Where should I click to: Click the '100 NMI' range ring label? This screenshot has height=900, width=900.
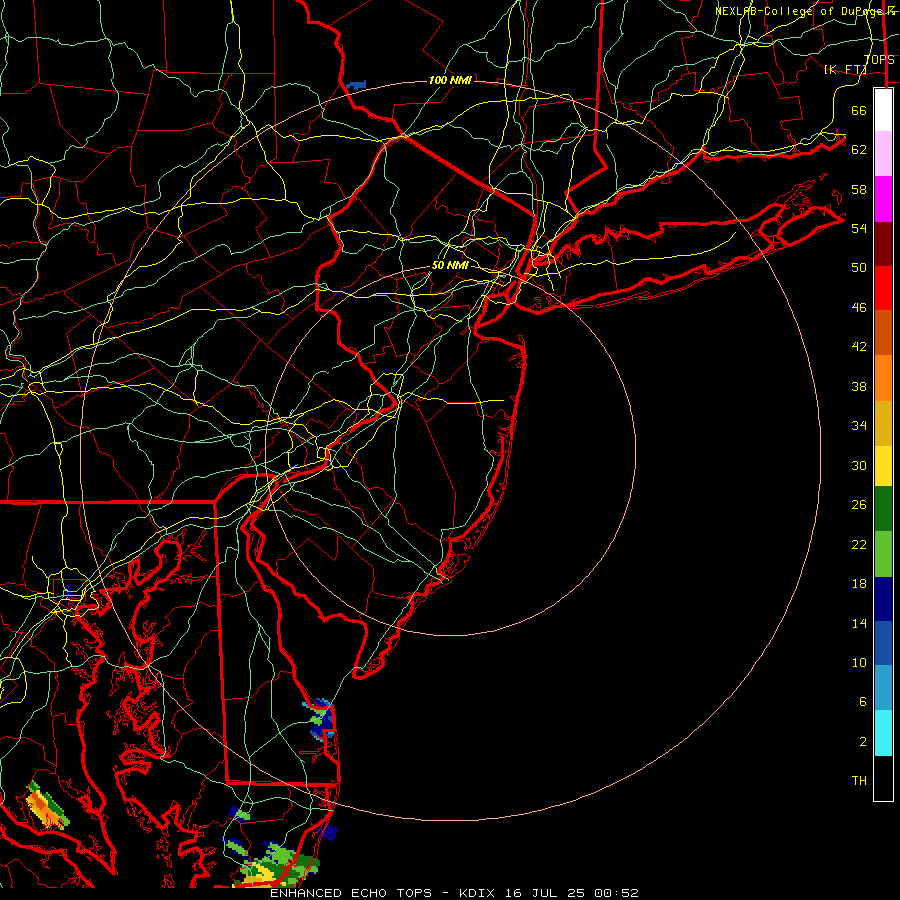point(450,80)
